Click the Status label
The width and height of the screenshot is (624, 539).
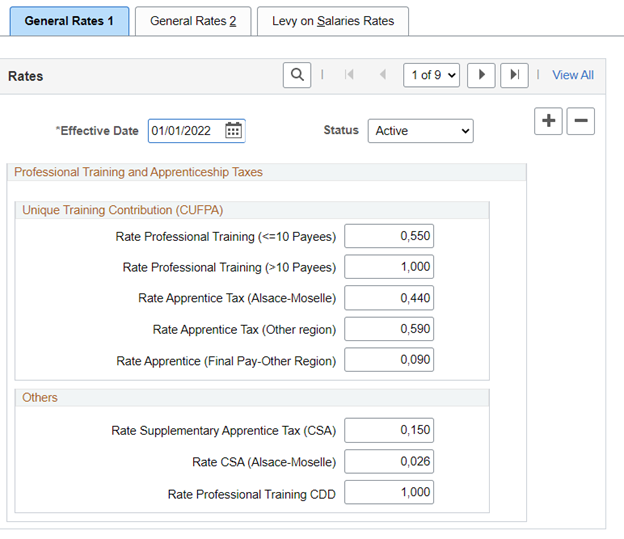pyautogui.click(x=341, y=130)
